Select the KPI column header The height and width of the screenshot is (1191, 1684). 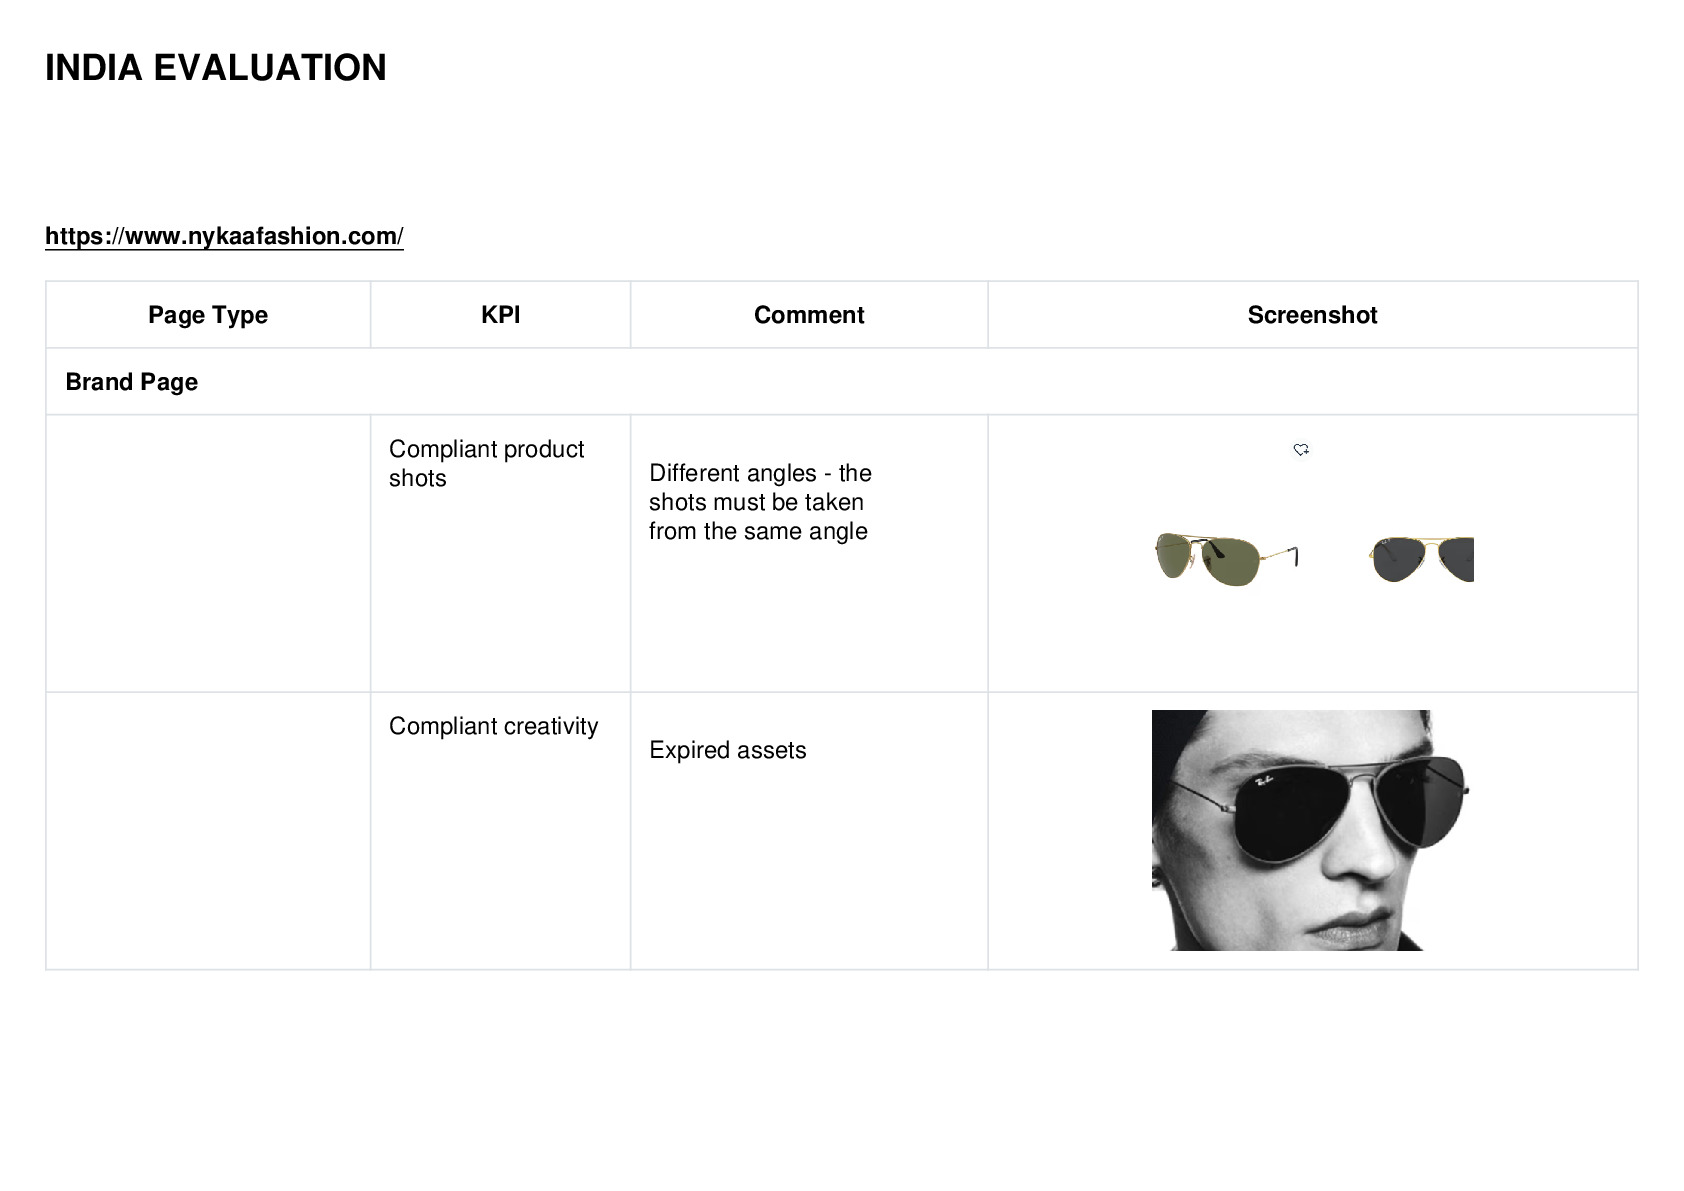point(500,315)
